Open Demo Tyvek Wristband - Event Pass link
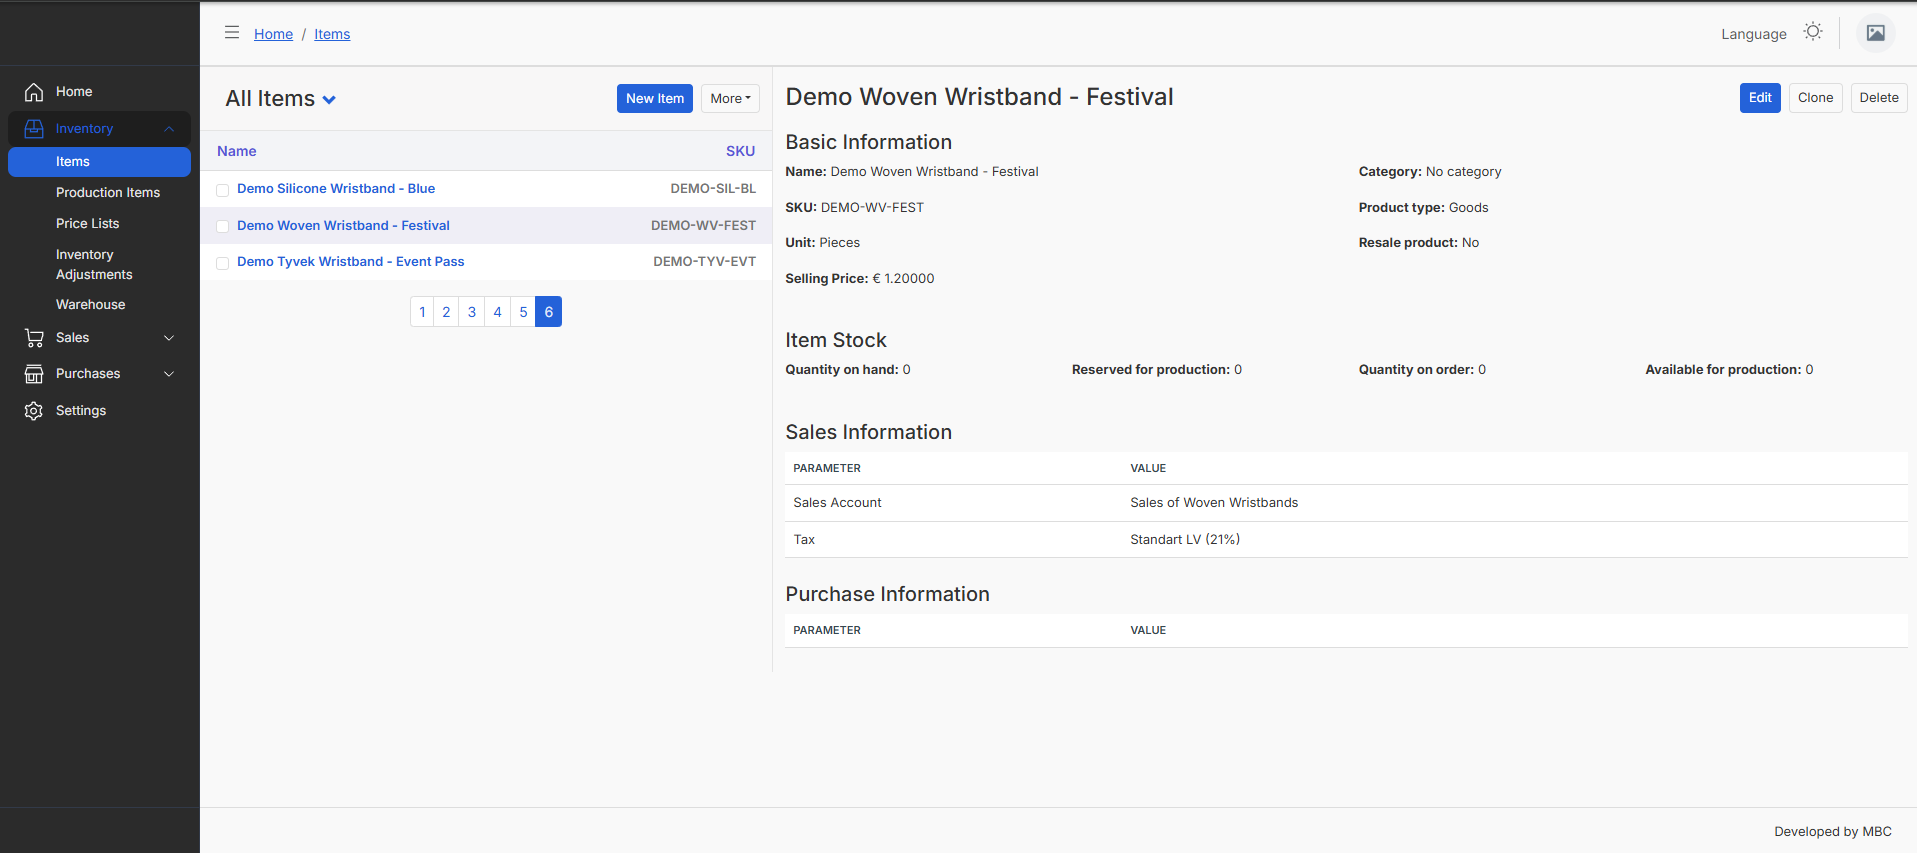 pos(351,262)
